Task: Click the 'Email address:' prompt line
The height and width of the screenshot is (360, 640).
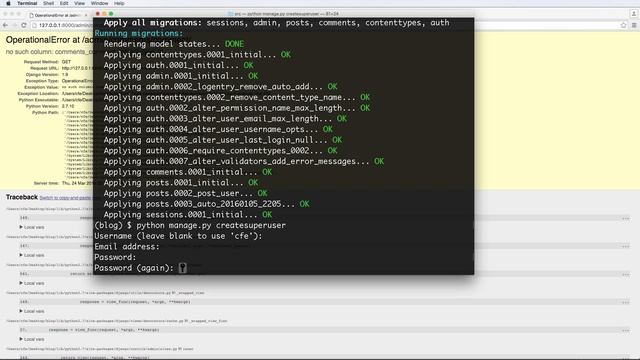Action: pyautogui.click(x=127, y=247)
